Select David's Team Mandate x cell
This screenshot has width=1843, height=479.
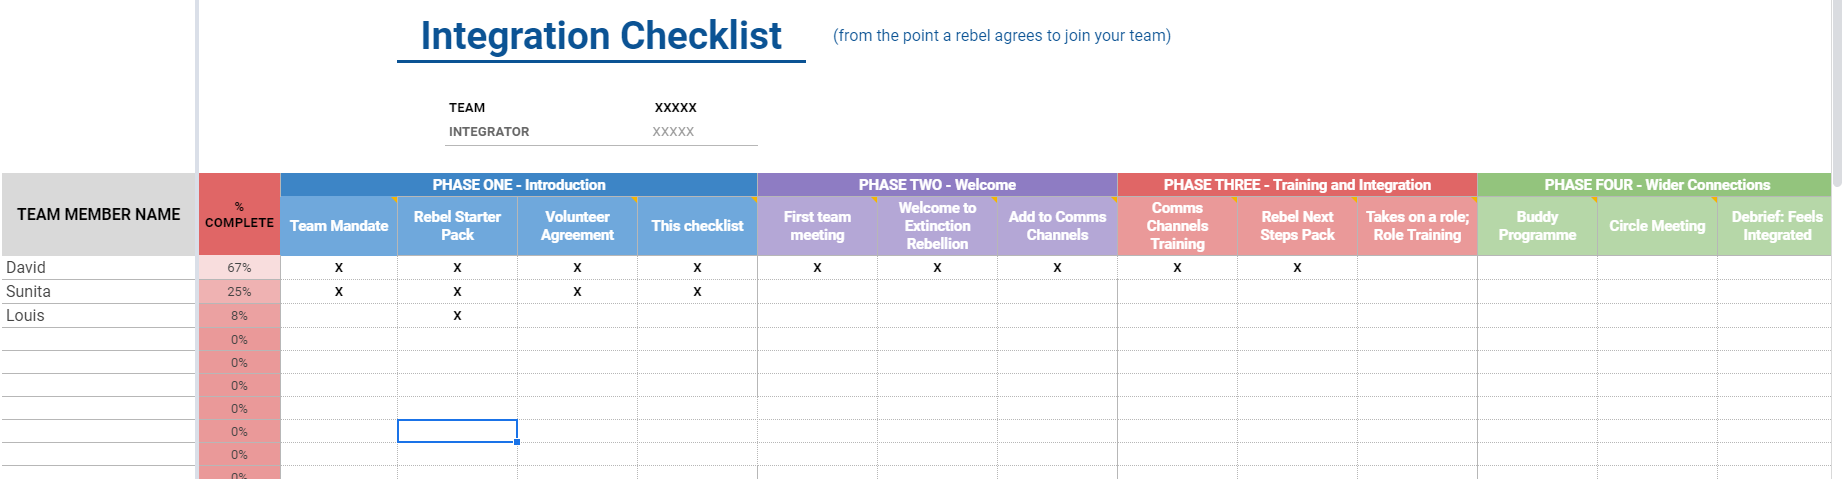(339, 267)
